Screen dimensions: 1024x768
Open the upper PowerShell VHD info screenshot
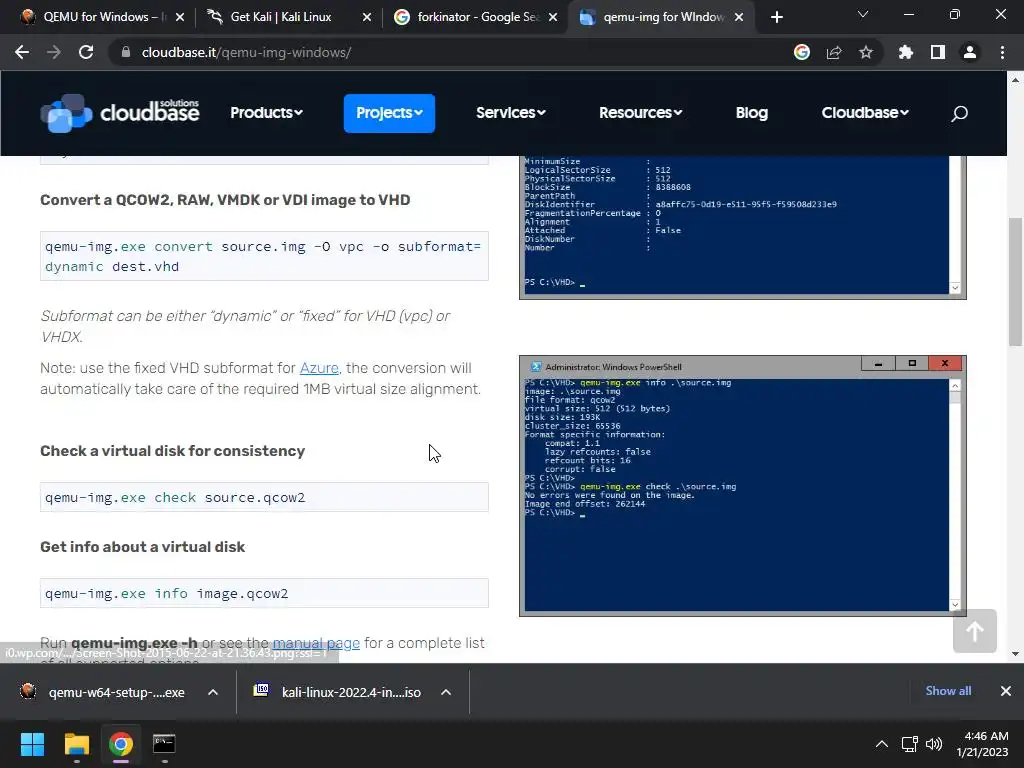[x=743, y=227]
